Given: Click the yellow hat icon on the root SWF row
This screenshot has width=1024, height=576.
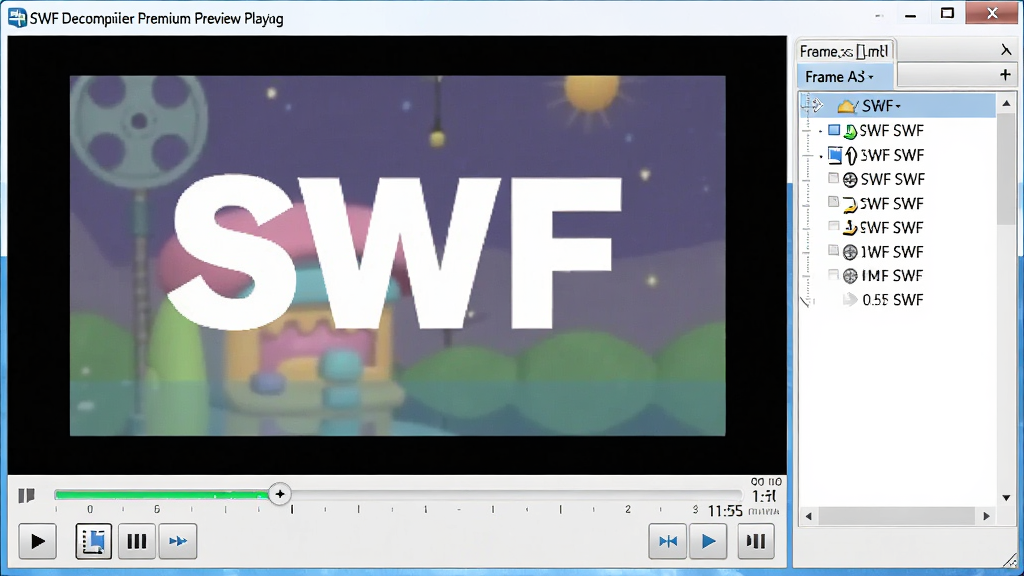Looking at the screenshot, I should coord(847,106).
